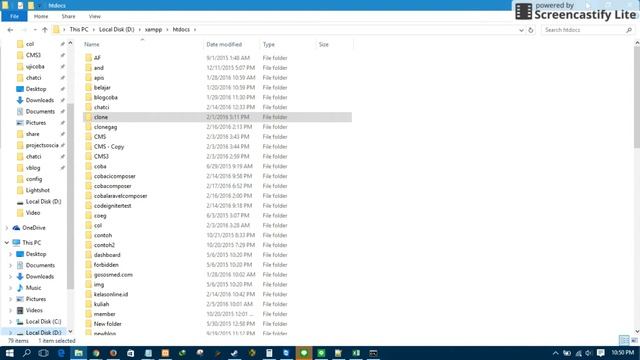Go back with the Back arrow
640x360 pixels.
pos(10,30)
